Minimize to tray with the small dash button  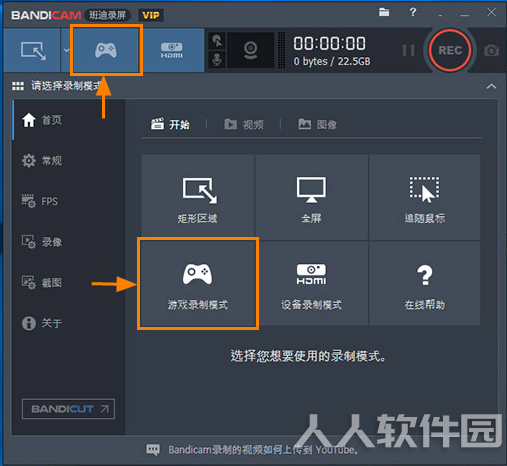point(440,15)
